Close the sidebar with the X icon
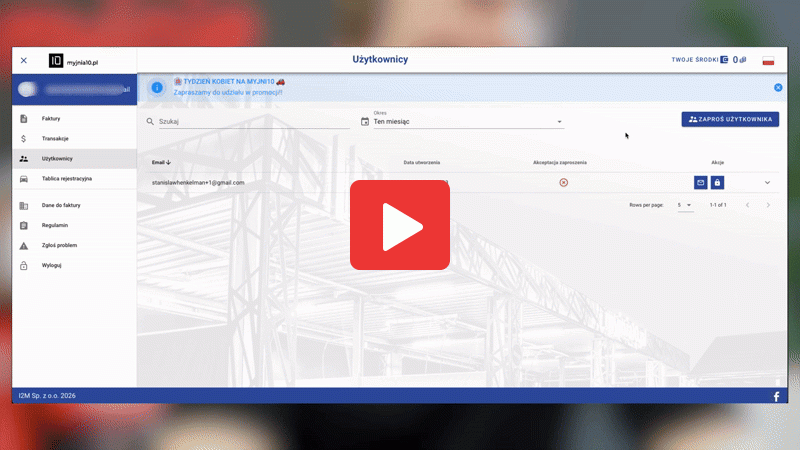Screen dimensions: 800x450 [24, 61]
